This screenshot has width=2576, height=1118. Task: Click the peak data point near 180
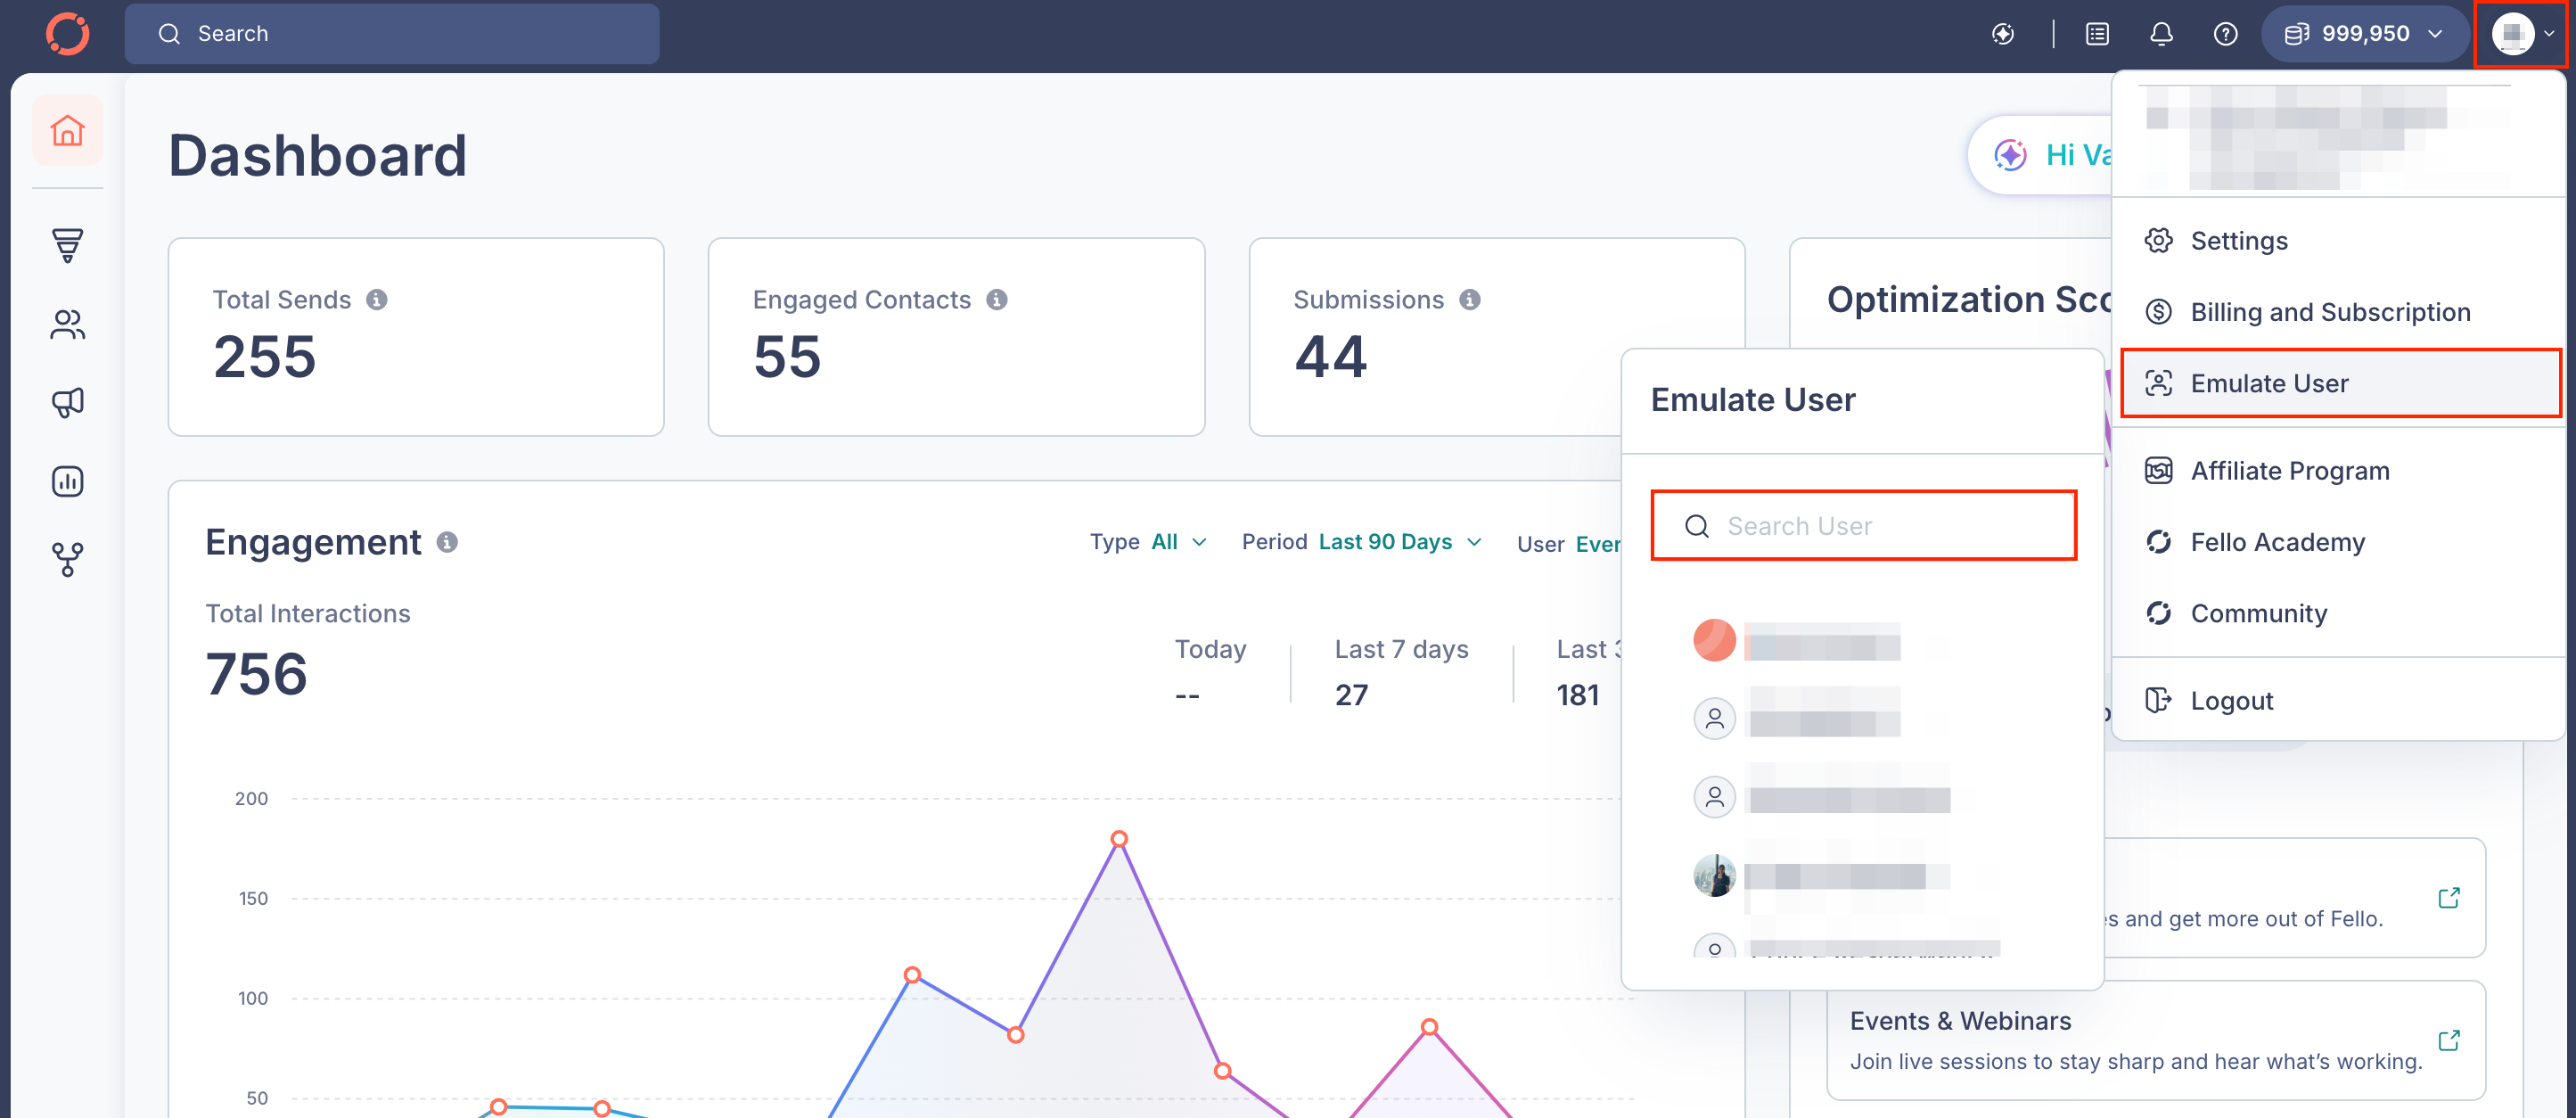(1119, 839)
